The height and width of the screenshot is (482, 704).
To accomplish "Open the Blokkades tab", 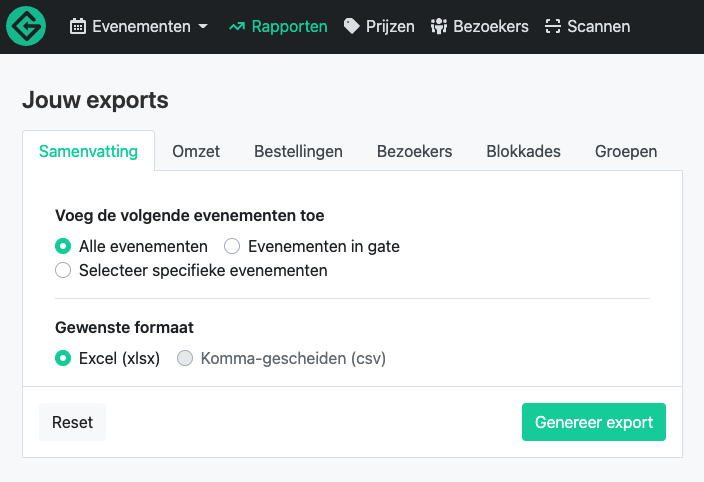I will tap(524, 151).
